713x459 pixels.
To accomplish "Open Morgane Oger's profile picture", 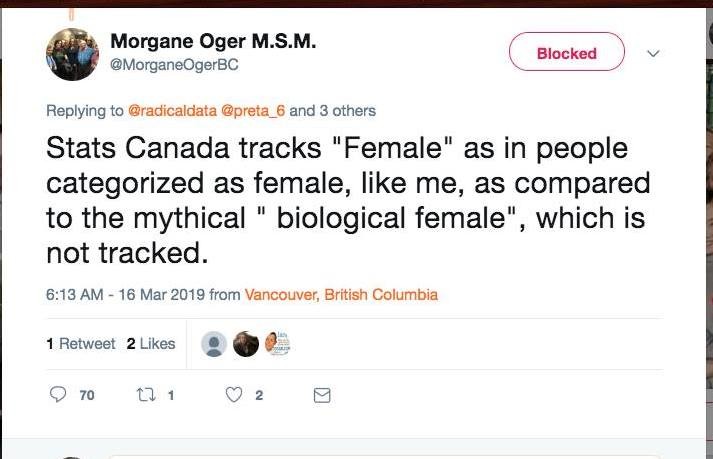I will (x=72, y=54).
